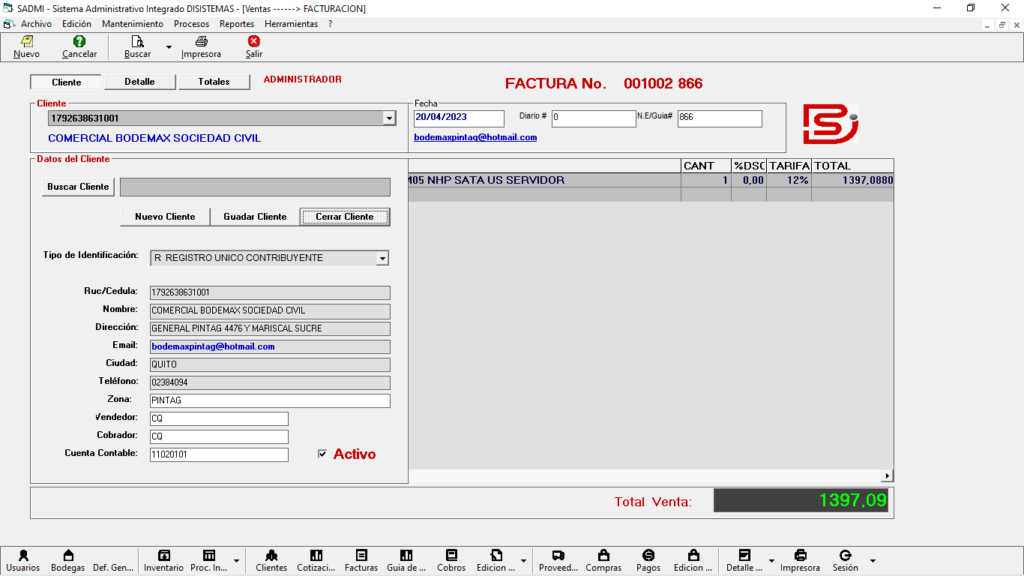Click the Cuenta Contable field

point(219,455)
